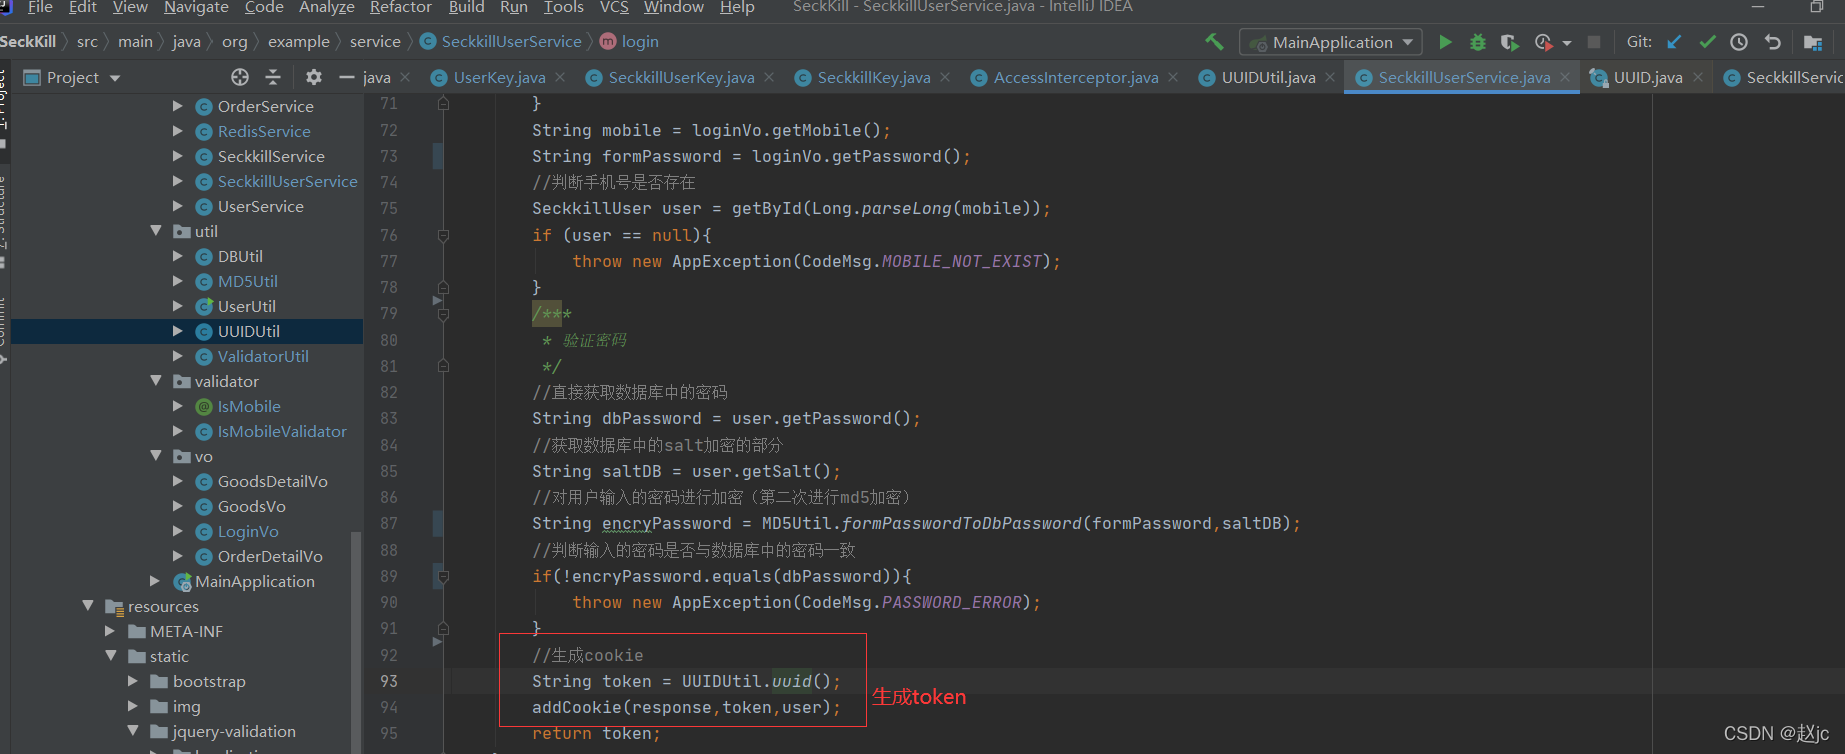The width and height of the screenshot is (1845, 754).
Task: Close the SeckkillUserKey.java tab
Action: (769, 77)
